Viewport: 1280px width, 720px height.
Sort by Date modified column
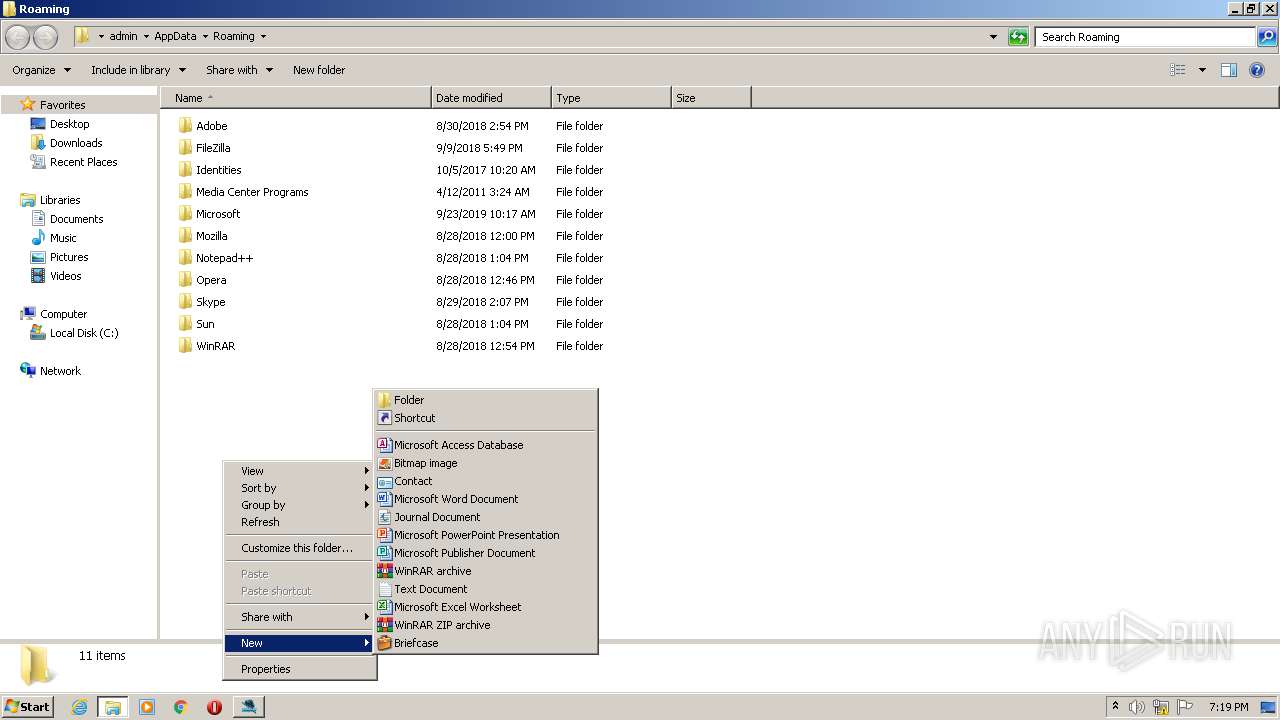coord(491,98)
